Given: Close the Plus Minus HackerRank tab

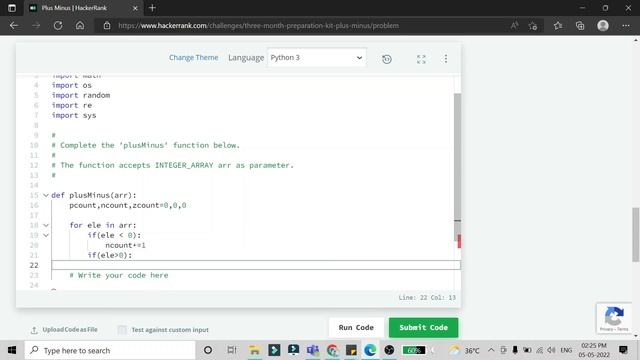Looking at the screenshot, I should pyautogui.click(x=135, y=8).
